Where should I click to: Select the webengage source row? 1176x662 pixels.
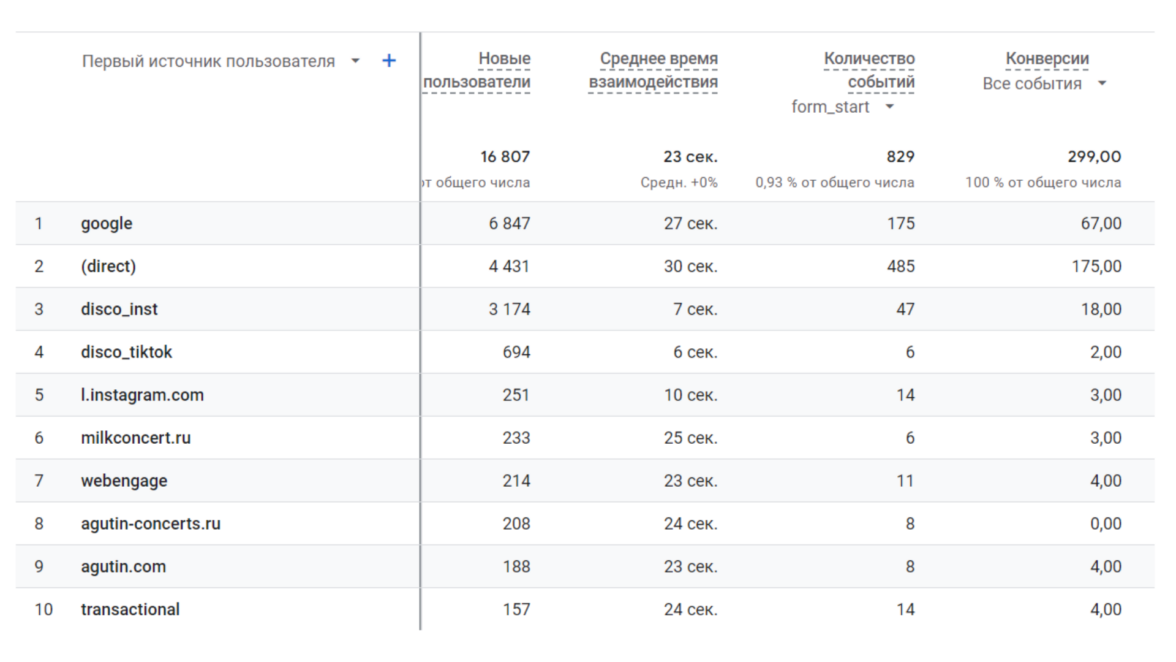[x=124, y=481]
